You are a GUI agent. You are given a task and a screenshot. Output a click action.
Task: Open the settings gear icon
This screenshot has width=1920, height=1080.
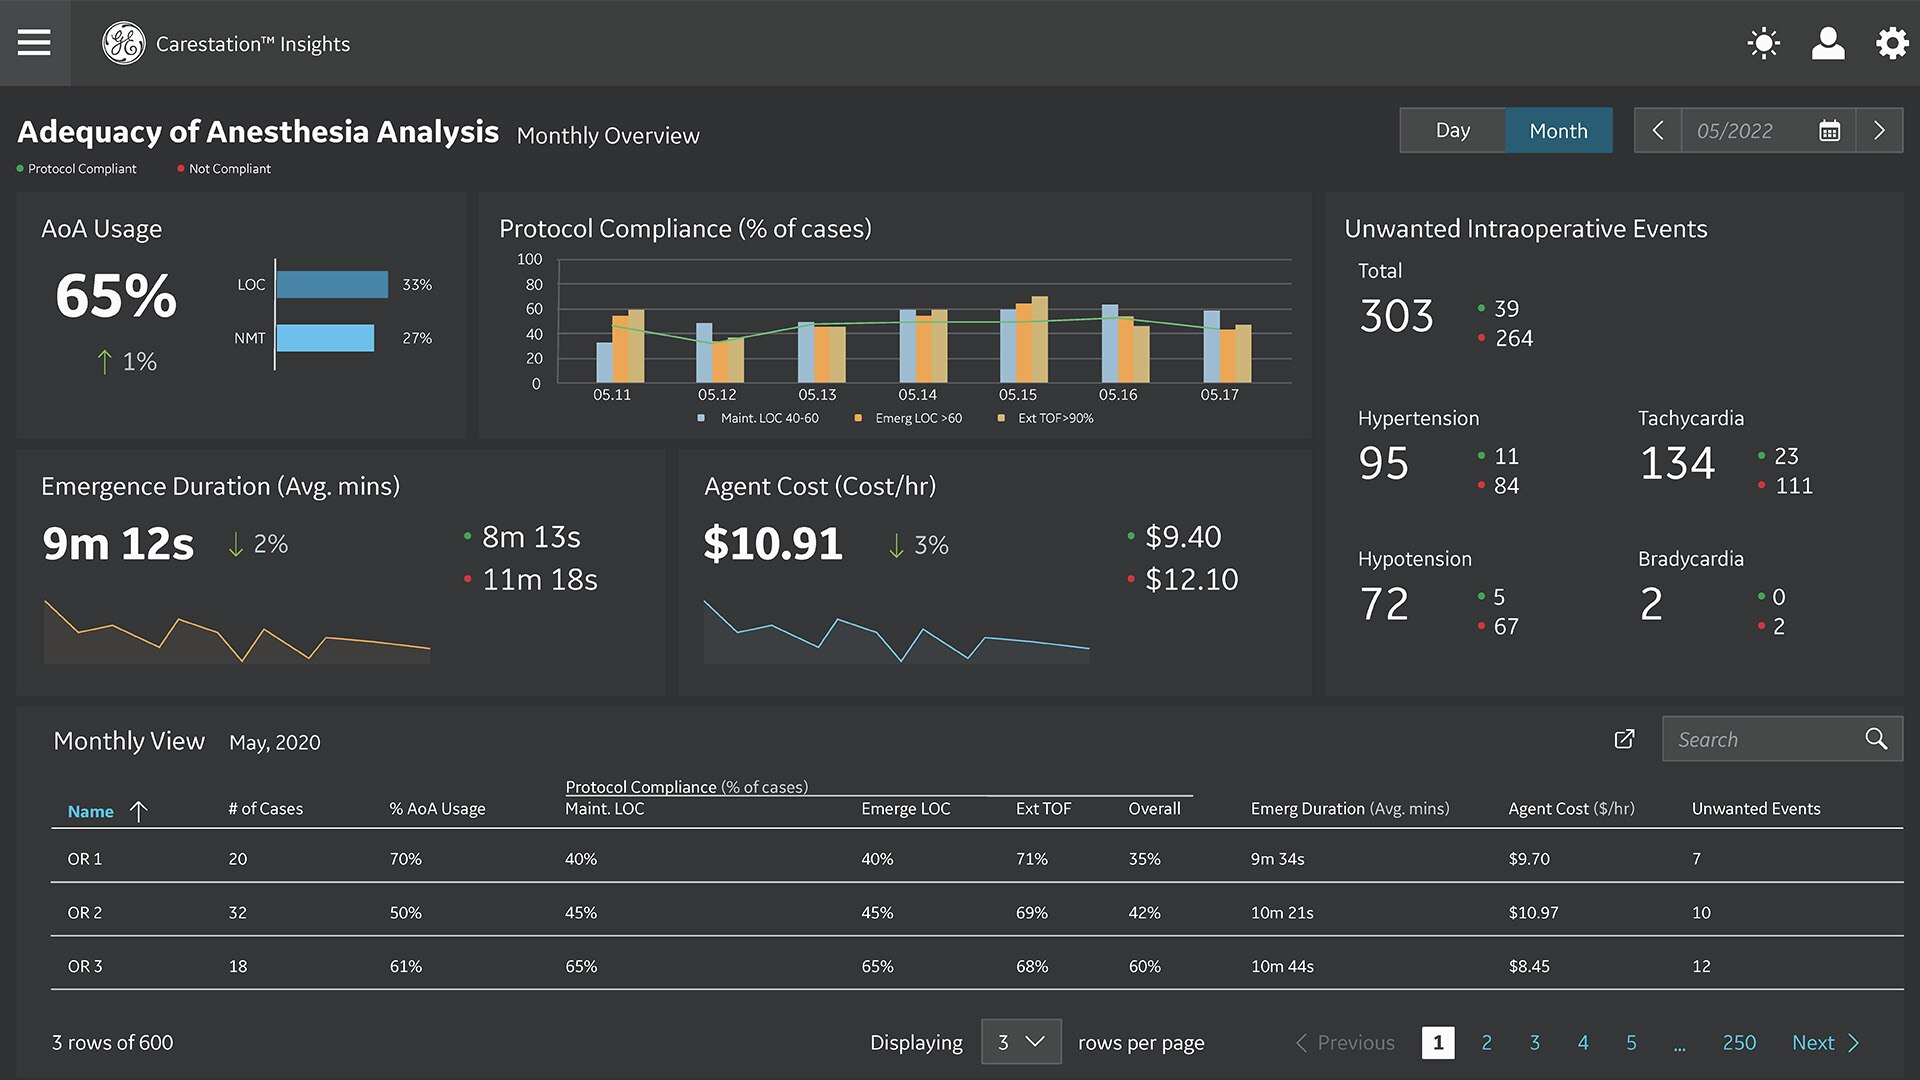click(1891, 43)
